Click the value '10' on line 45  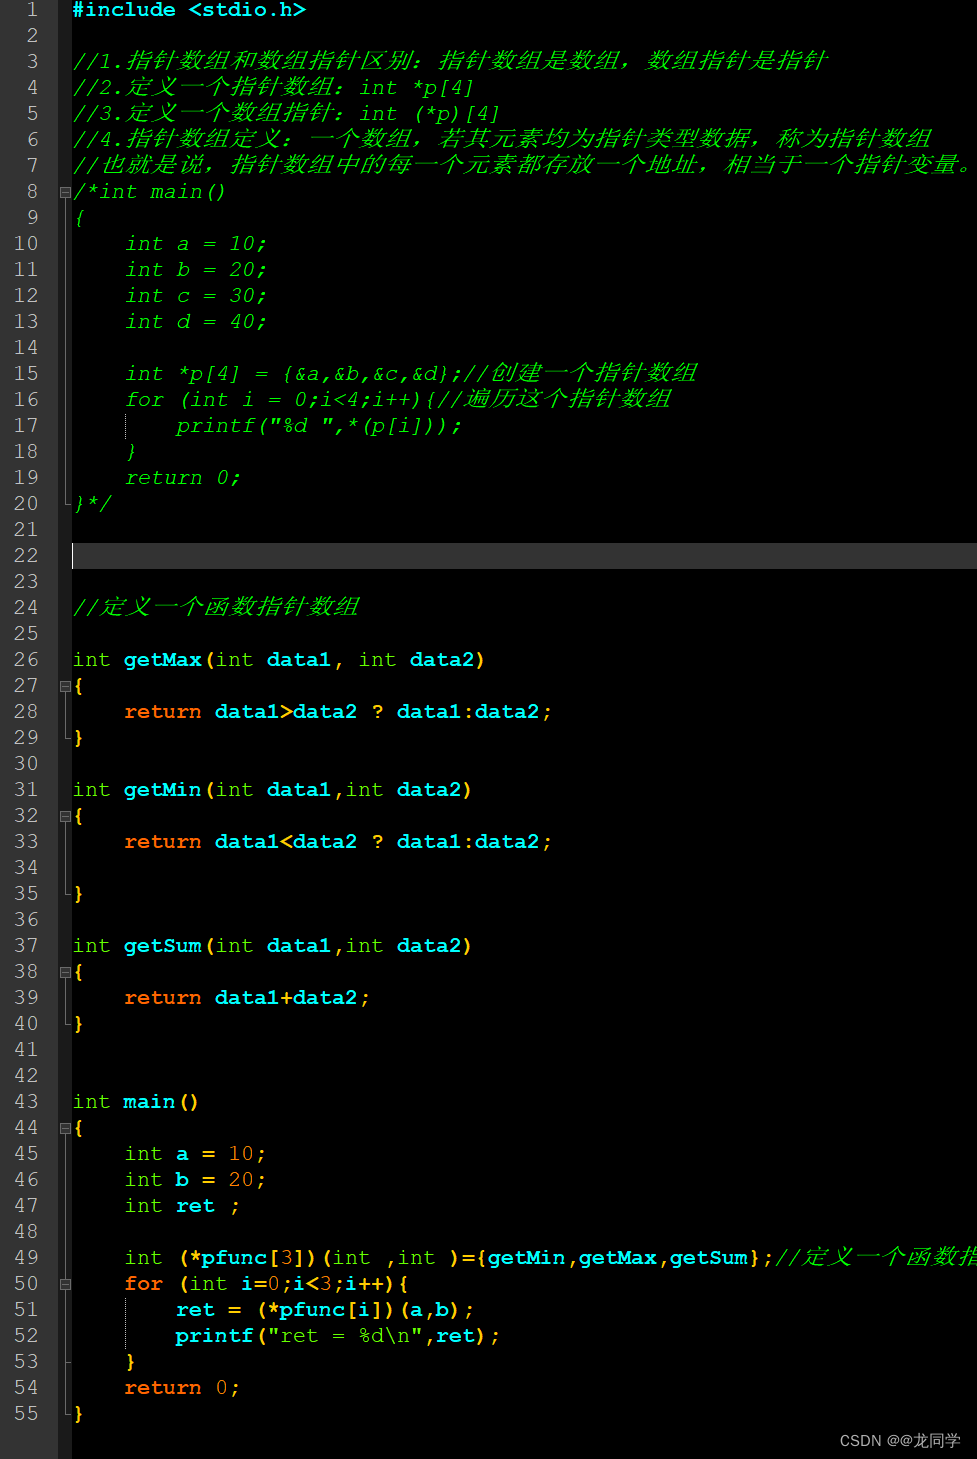point(241,1154)
